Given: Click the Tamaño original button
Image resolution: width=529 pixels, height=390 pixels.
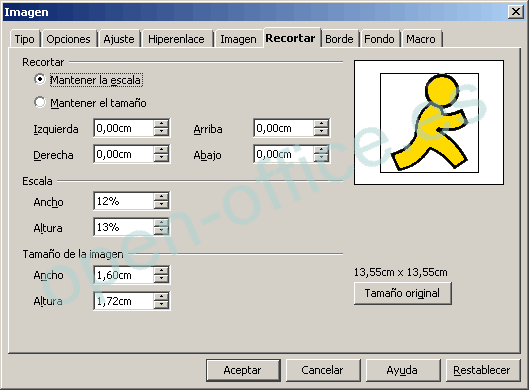Looking at the screenshot, I should tap(402, 293).
